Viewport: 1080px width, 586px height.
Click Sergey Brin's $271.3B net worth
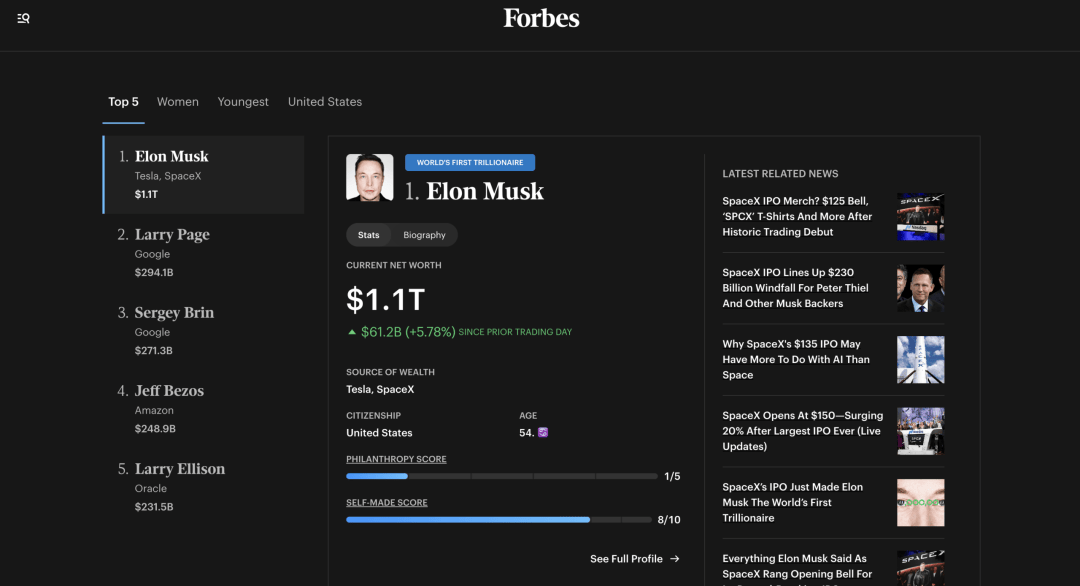(x=154, y=350)
